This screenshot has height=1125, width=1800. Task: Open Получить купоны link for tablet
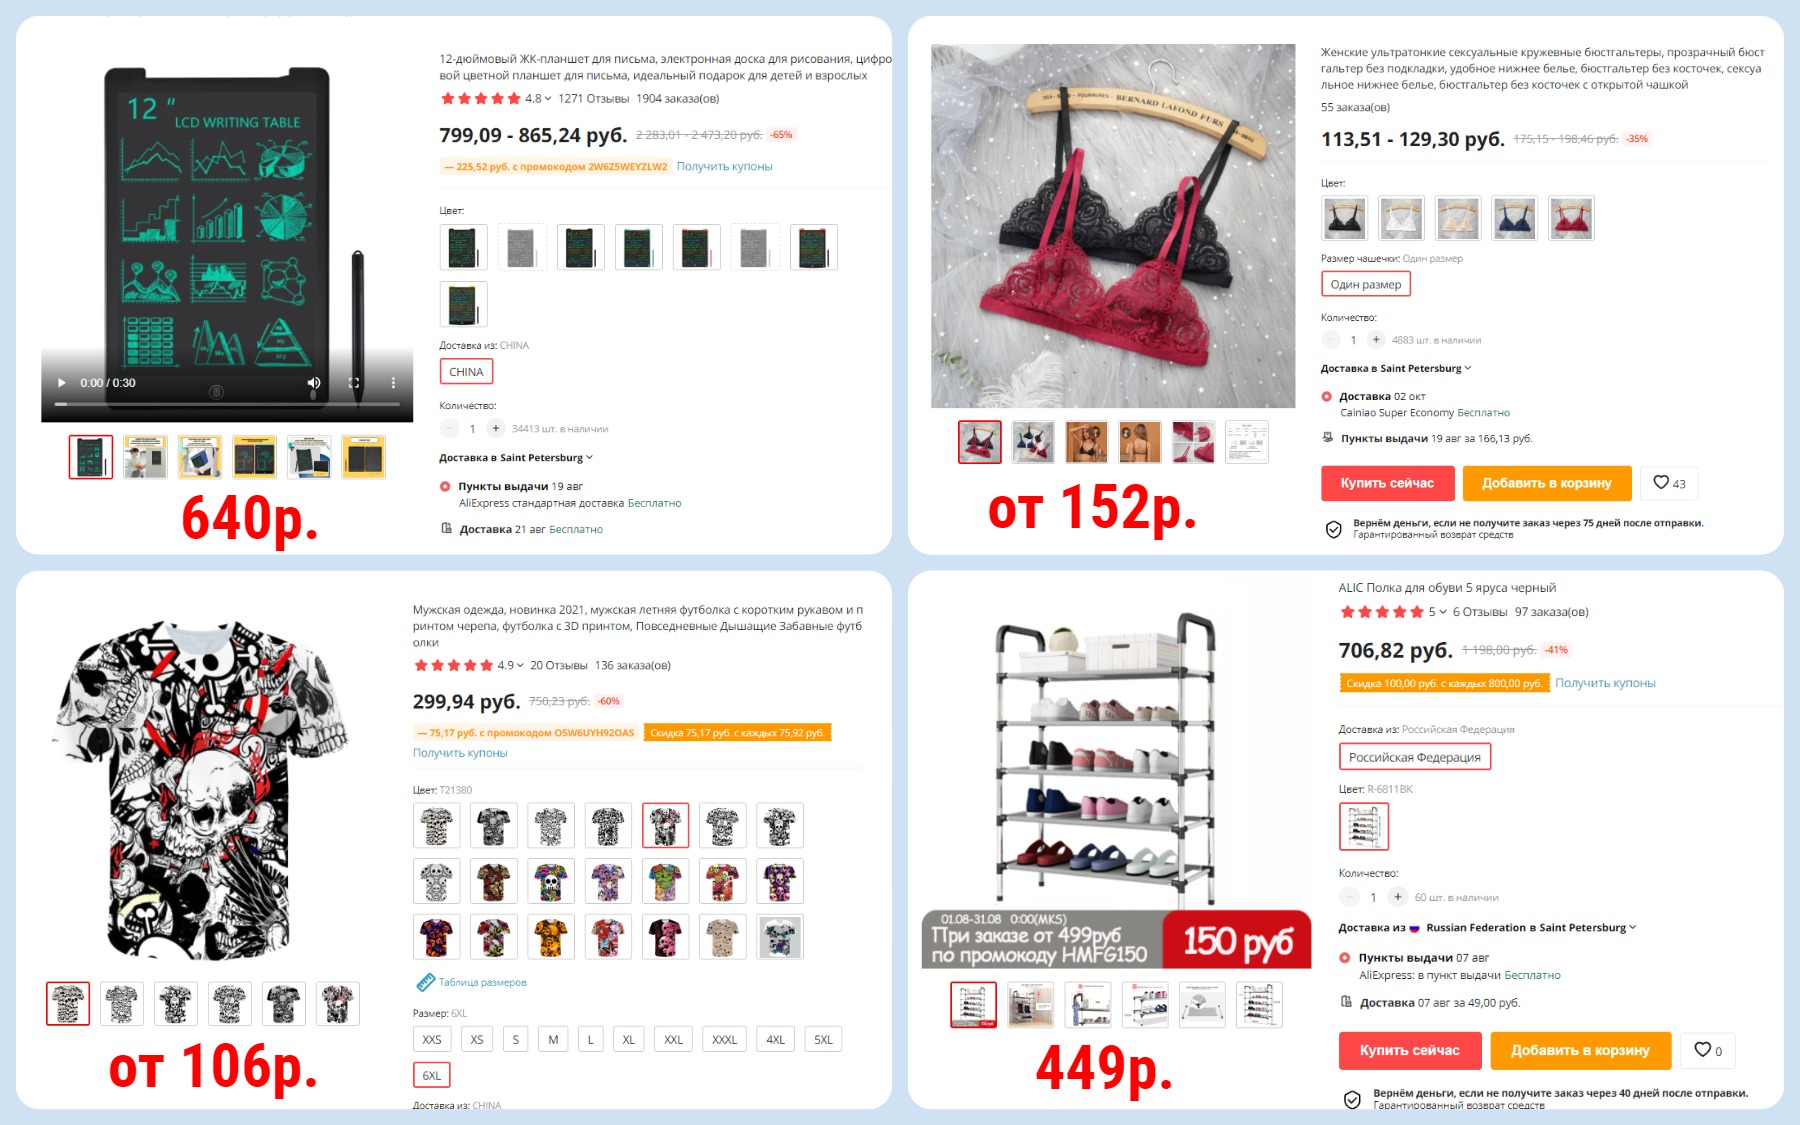pyautogui.click(x=724, y=167)
